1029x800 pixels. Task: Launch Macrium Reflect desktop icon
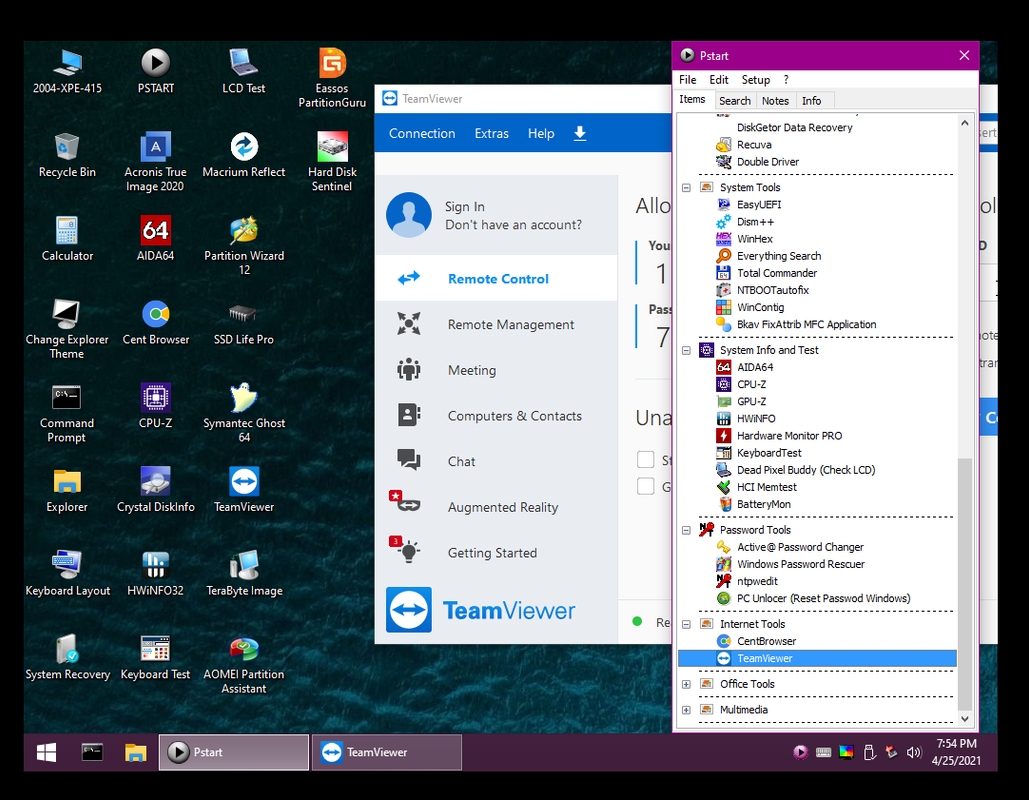tap(243, 155)
